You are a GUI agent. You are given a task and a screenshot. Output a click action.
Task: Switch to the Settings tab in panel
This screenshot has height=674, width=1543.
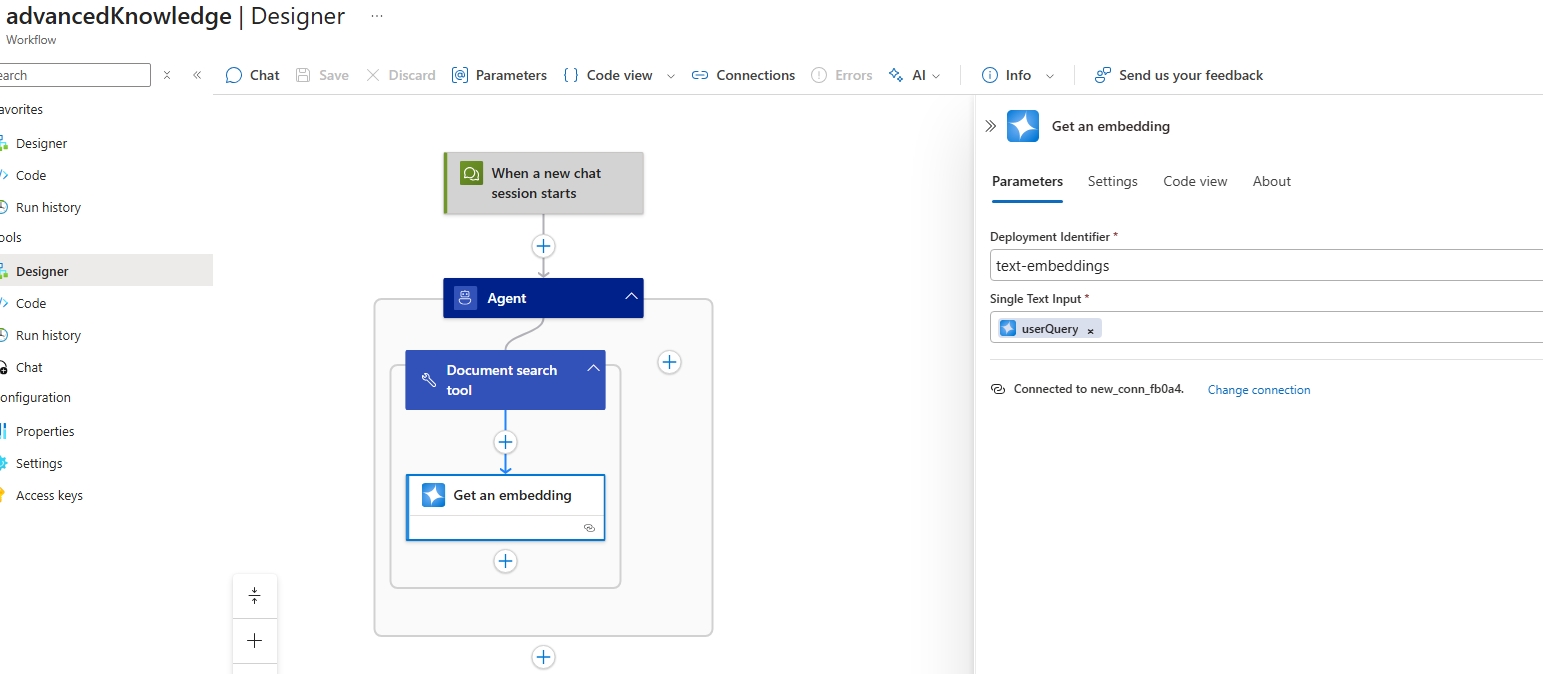pyautogui.click(x=1113, y=181)
